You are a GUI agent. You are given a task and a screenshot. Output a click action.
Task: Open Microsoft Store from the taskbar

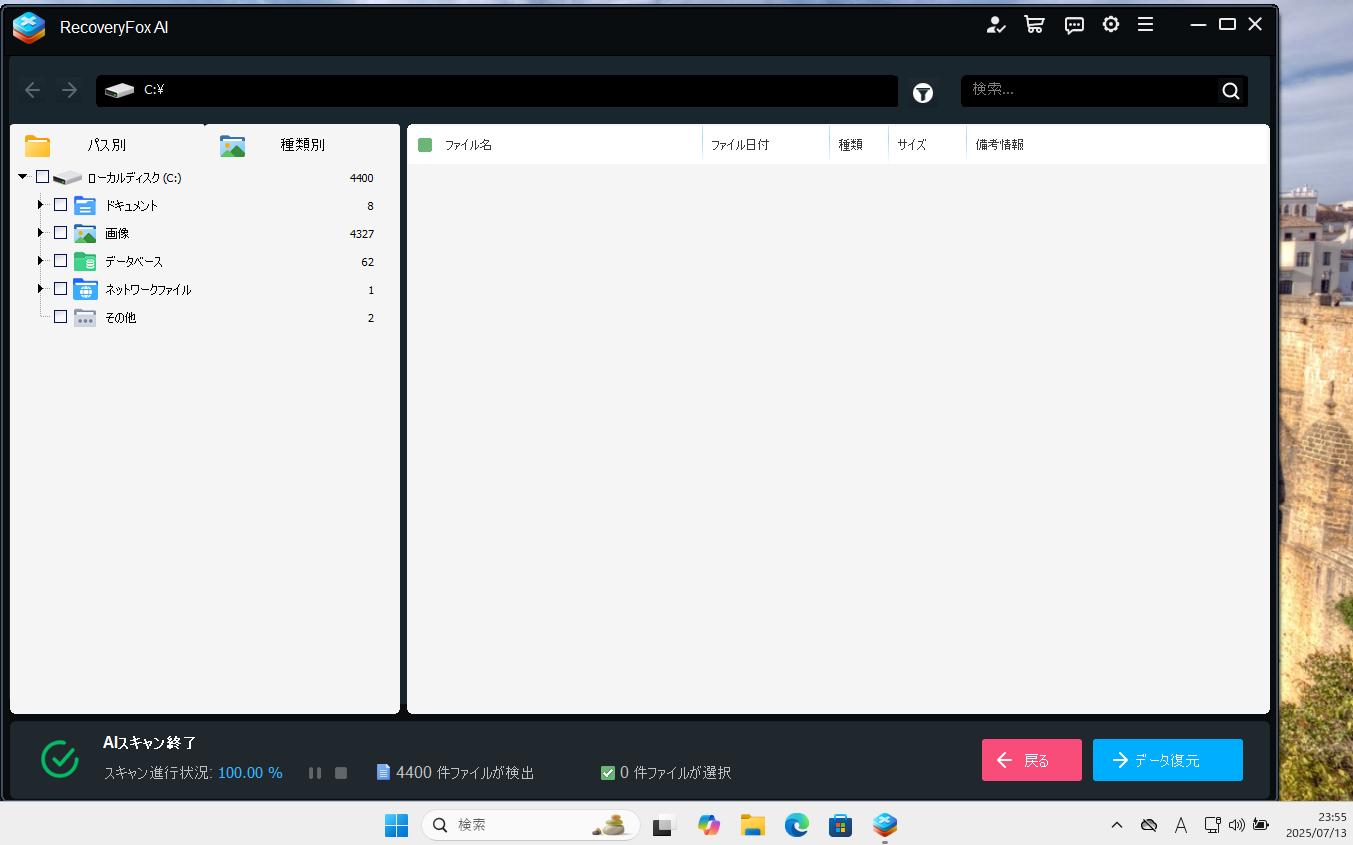tap(840, 825)
